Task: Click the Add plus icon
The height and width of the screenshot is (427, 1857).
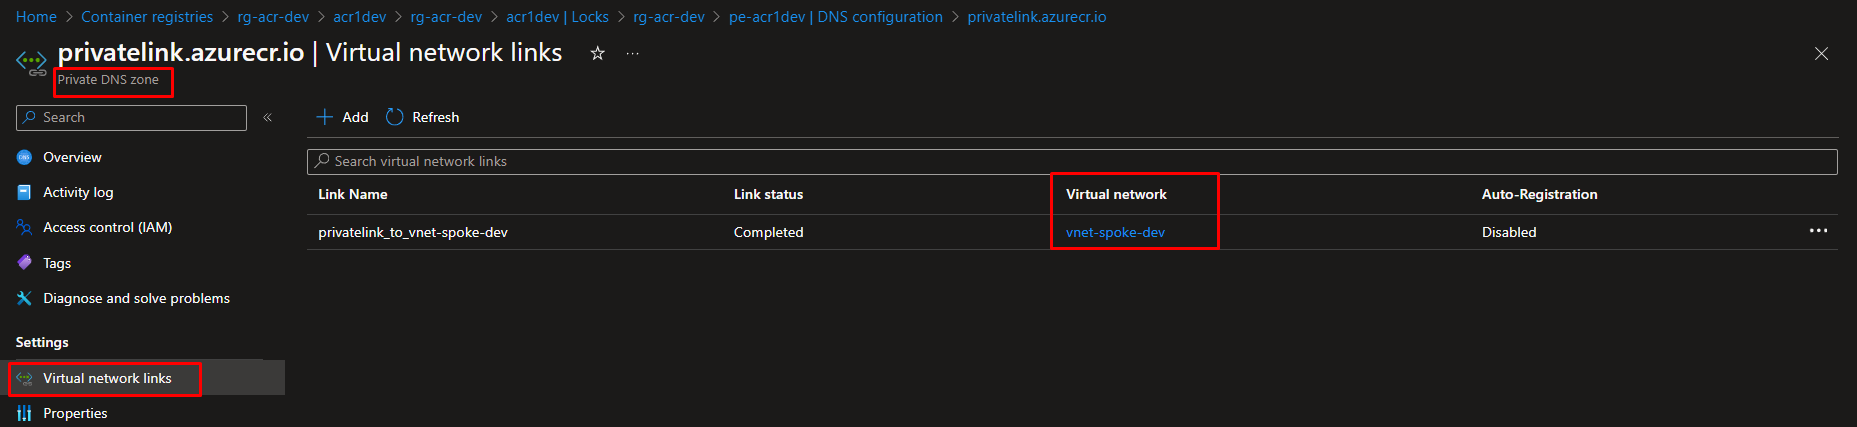Action: click(324, 117)
